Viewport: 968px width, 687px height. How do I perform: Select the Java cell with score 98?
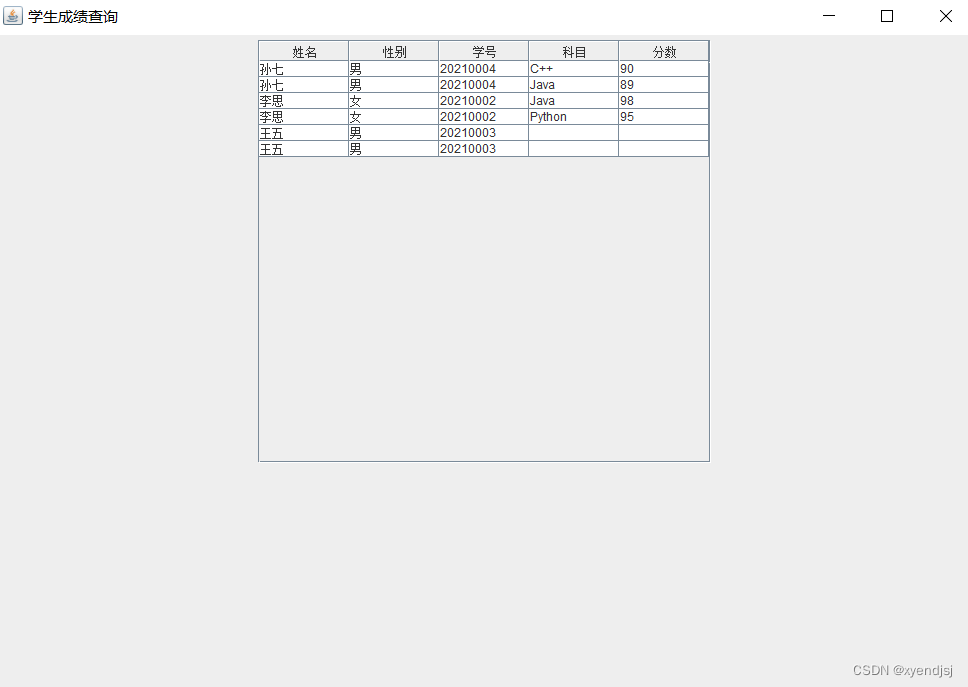[574, 101]
